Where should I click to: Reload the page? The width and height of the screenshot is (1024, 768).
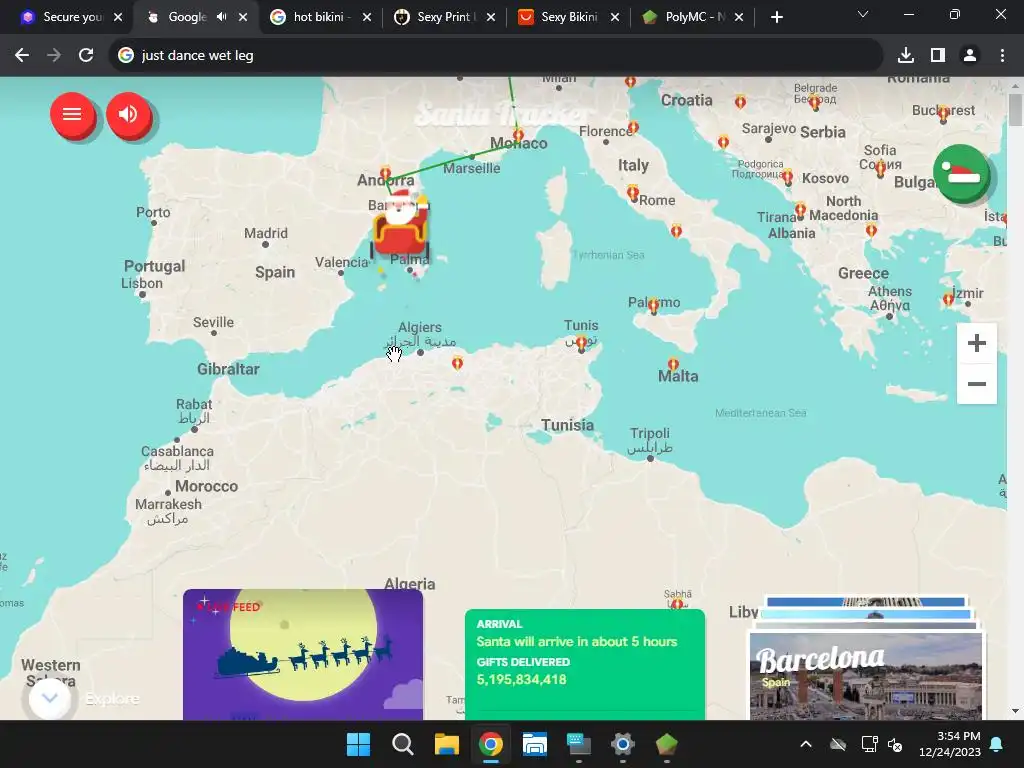pos(86,56)
